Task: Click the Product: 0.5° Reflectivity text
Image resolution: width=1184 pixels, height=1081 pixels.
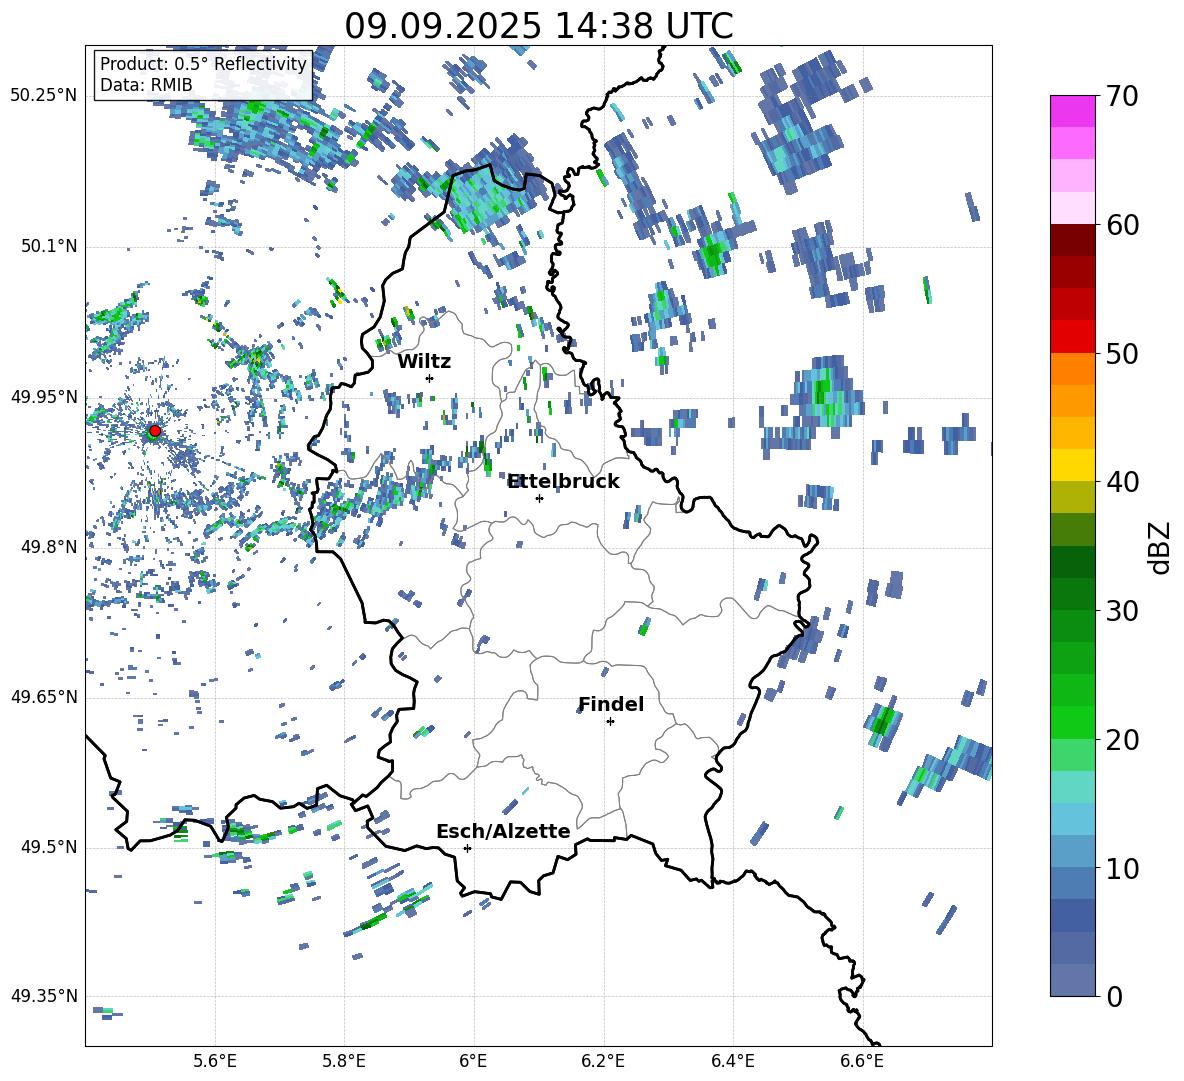Action: [203, 63]
